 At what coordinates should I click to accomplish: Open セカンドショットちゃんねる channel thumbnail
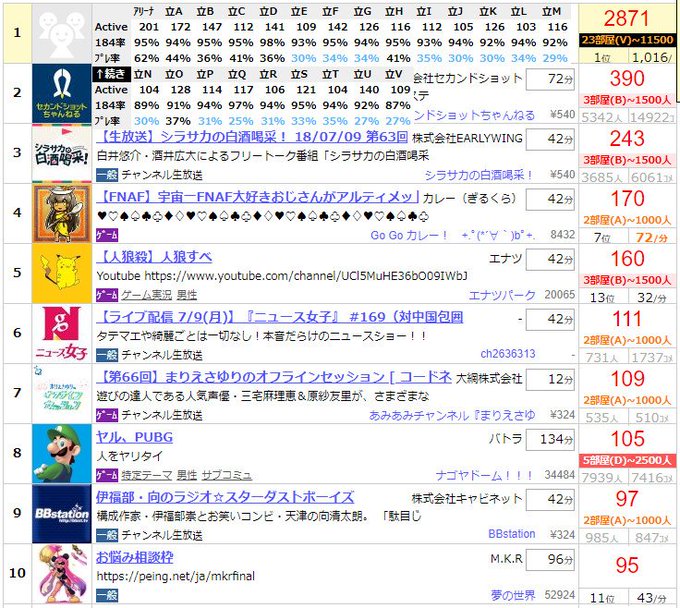click(x=62, y=94)
